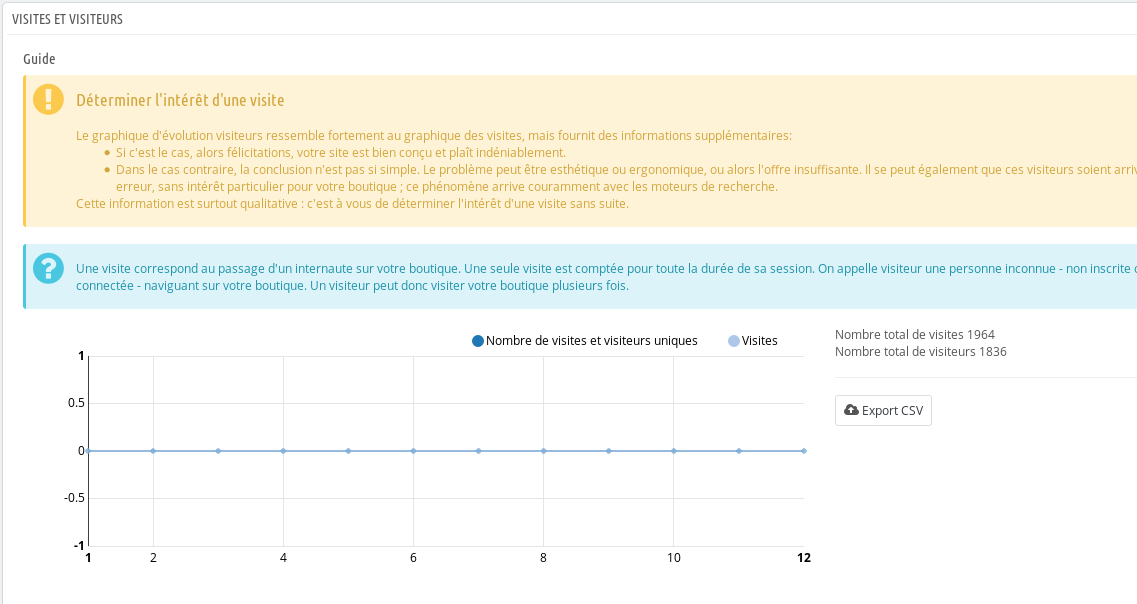
Task: Click 'Nombre total de visiteurs 1836' text
Action: [920, 352]
